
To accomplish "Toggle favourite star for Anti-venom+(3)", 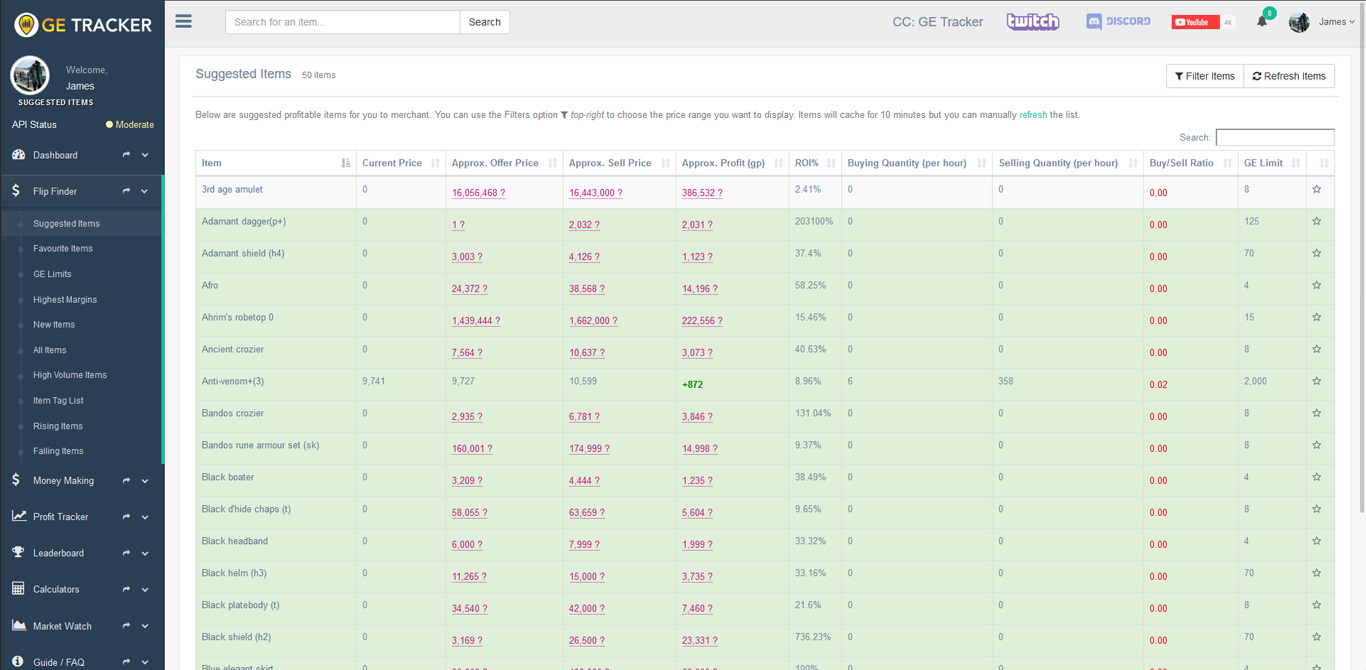I will coord(1316,382).
